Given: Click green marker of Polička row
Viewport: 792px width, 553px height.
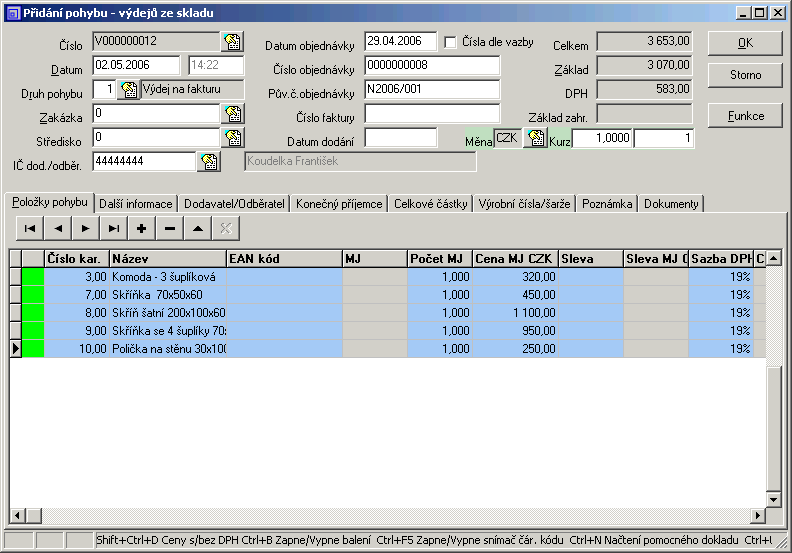Looking at the screenshot, I should [x=33, y=348].
